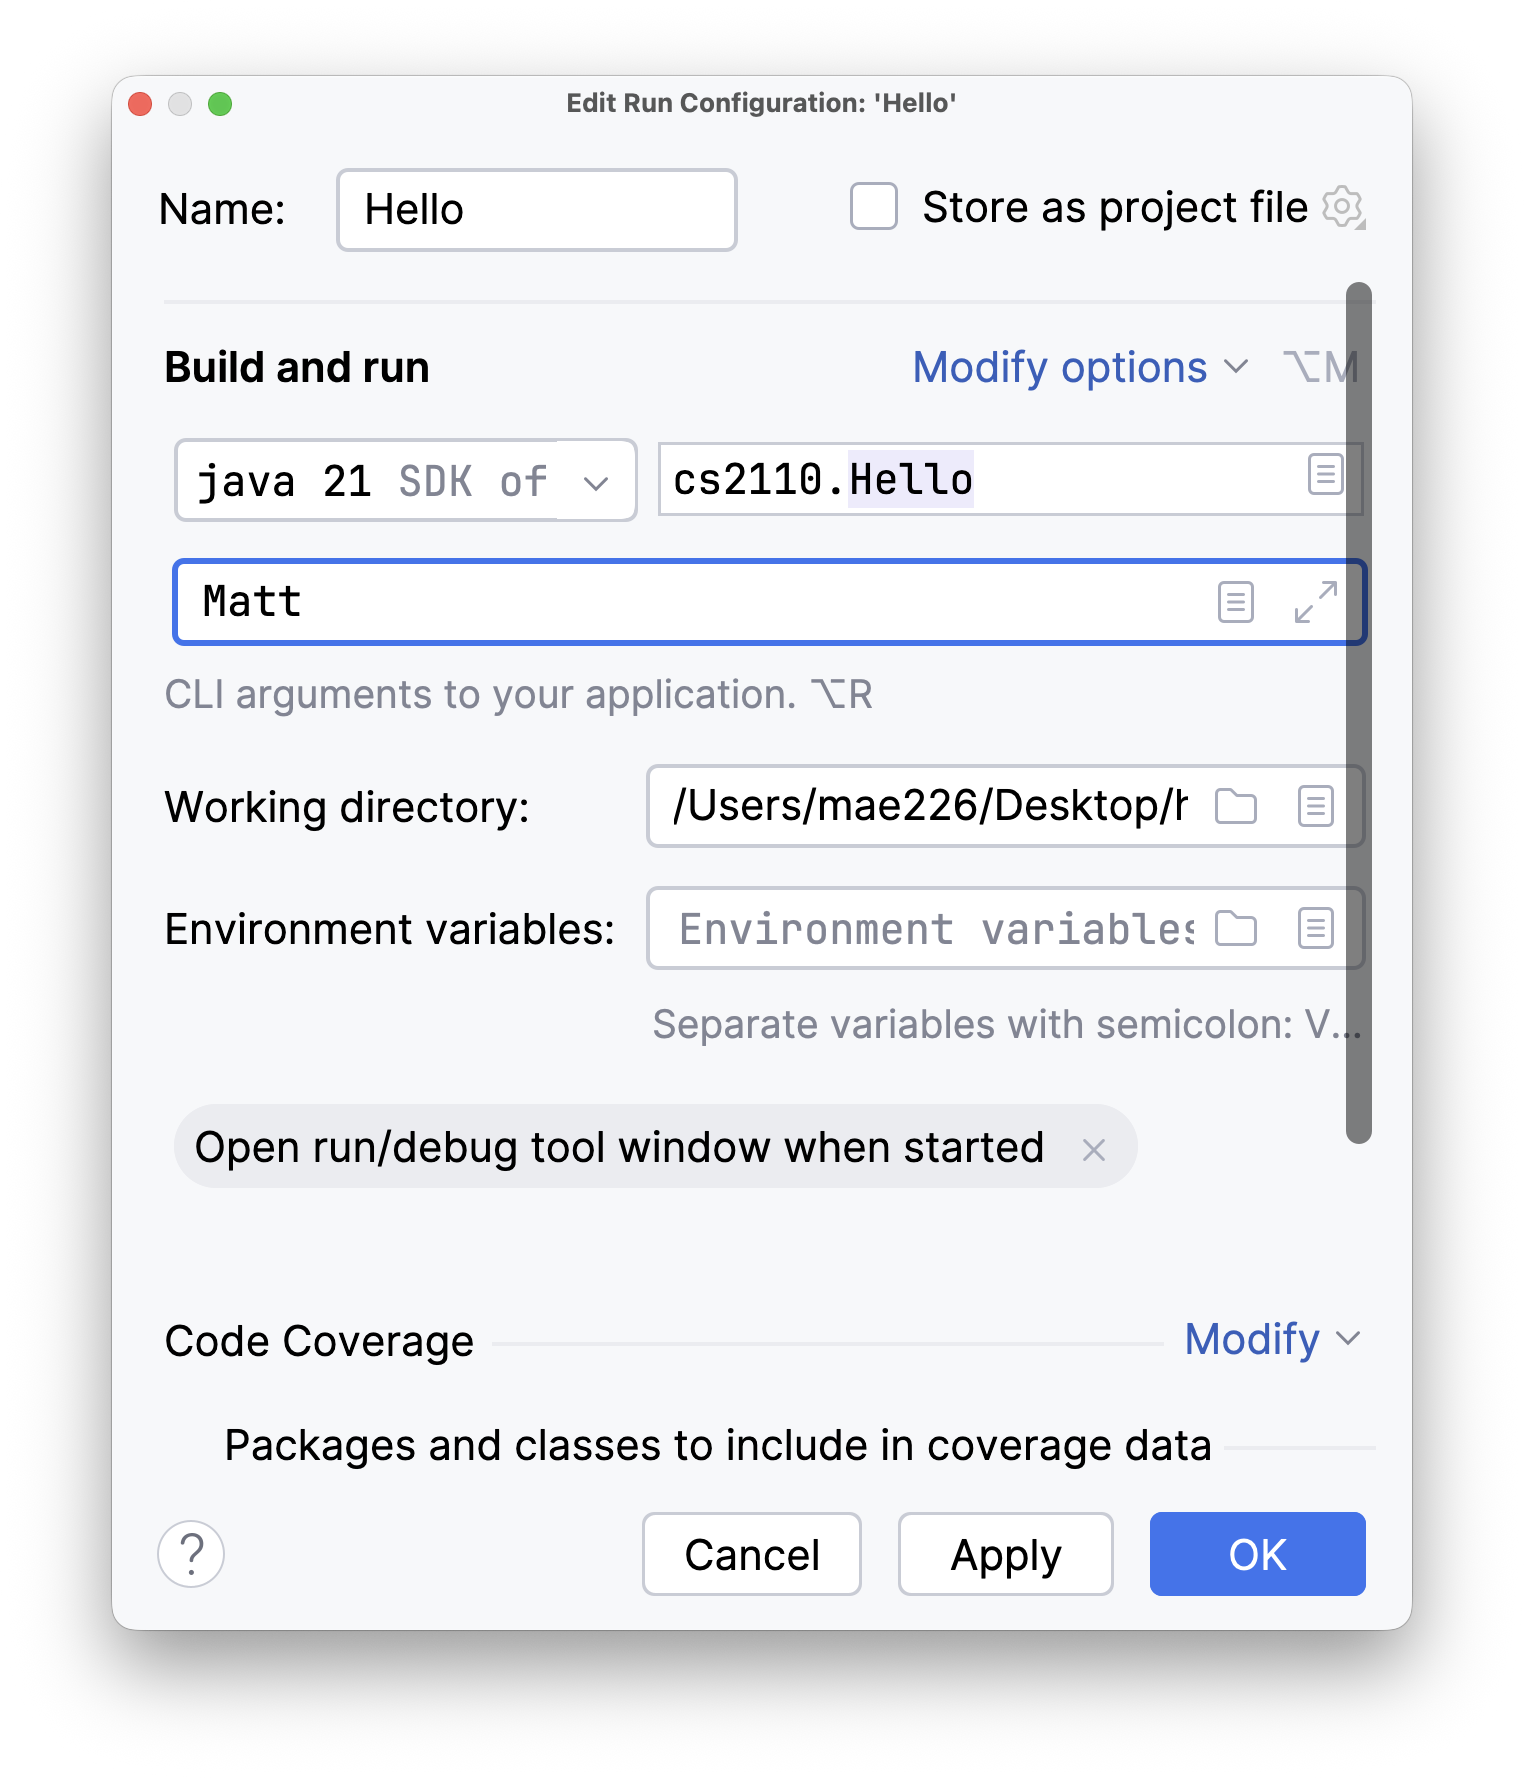
Task: Enable the Store as project file checkbox
Action: (x=874, y=207)
